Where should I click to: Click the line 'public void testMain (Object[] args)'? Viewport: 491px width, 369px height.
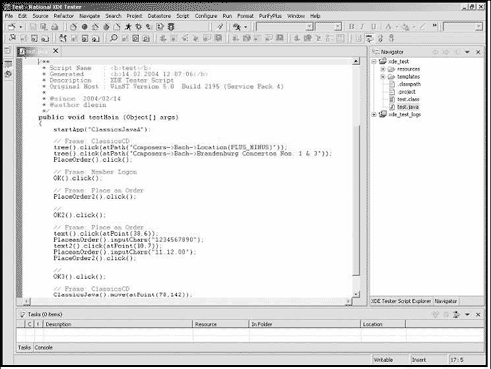108,117
